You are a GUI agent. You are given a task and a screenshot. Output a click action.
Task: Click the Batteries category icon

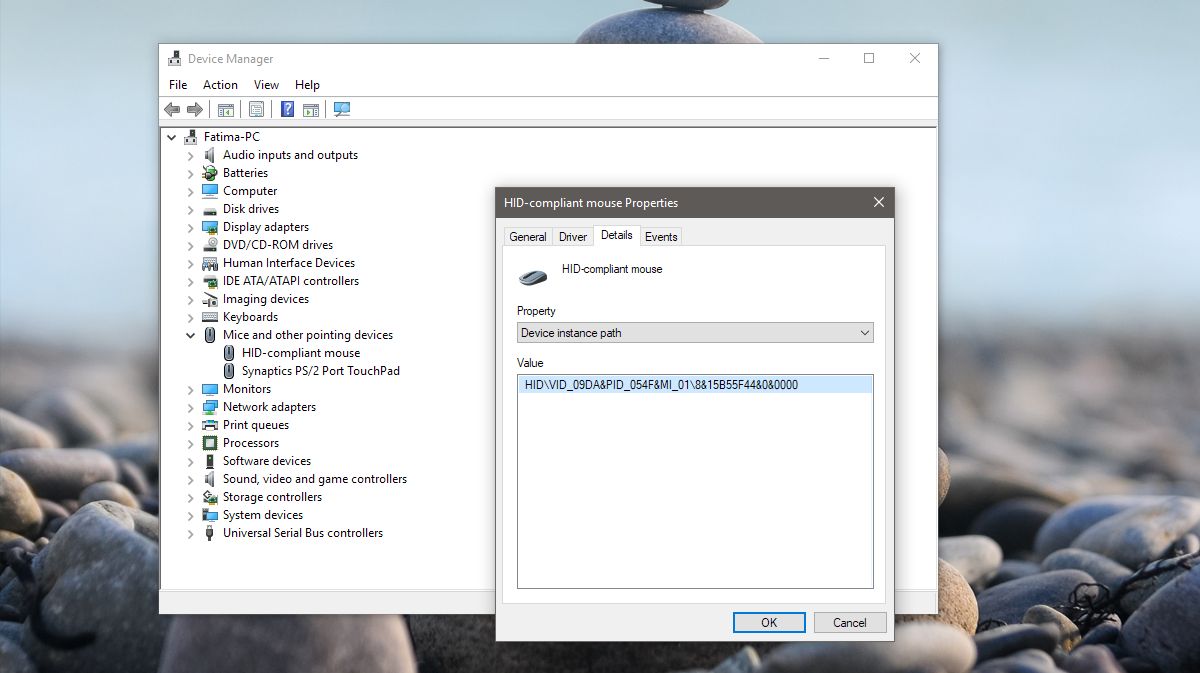pyautogui.click(x=210, y=173)
